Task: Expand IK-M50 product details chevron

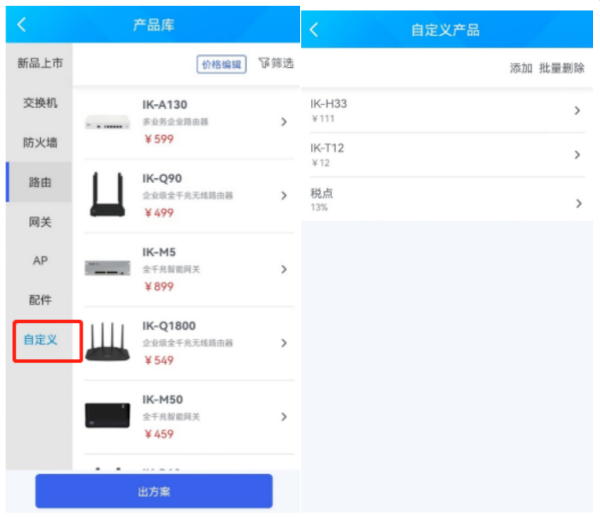Action: 284,417
